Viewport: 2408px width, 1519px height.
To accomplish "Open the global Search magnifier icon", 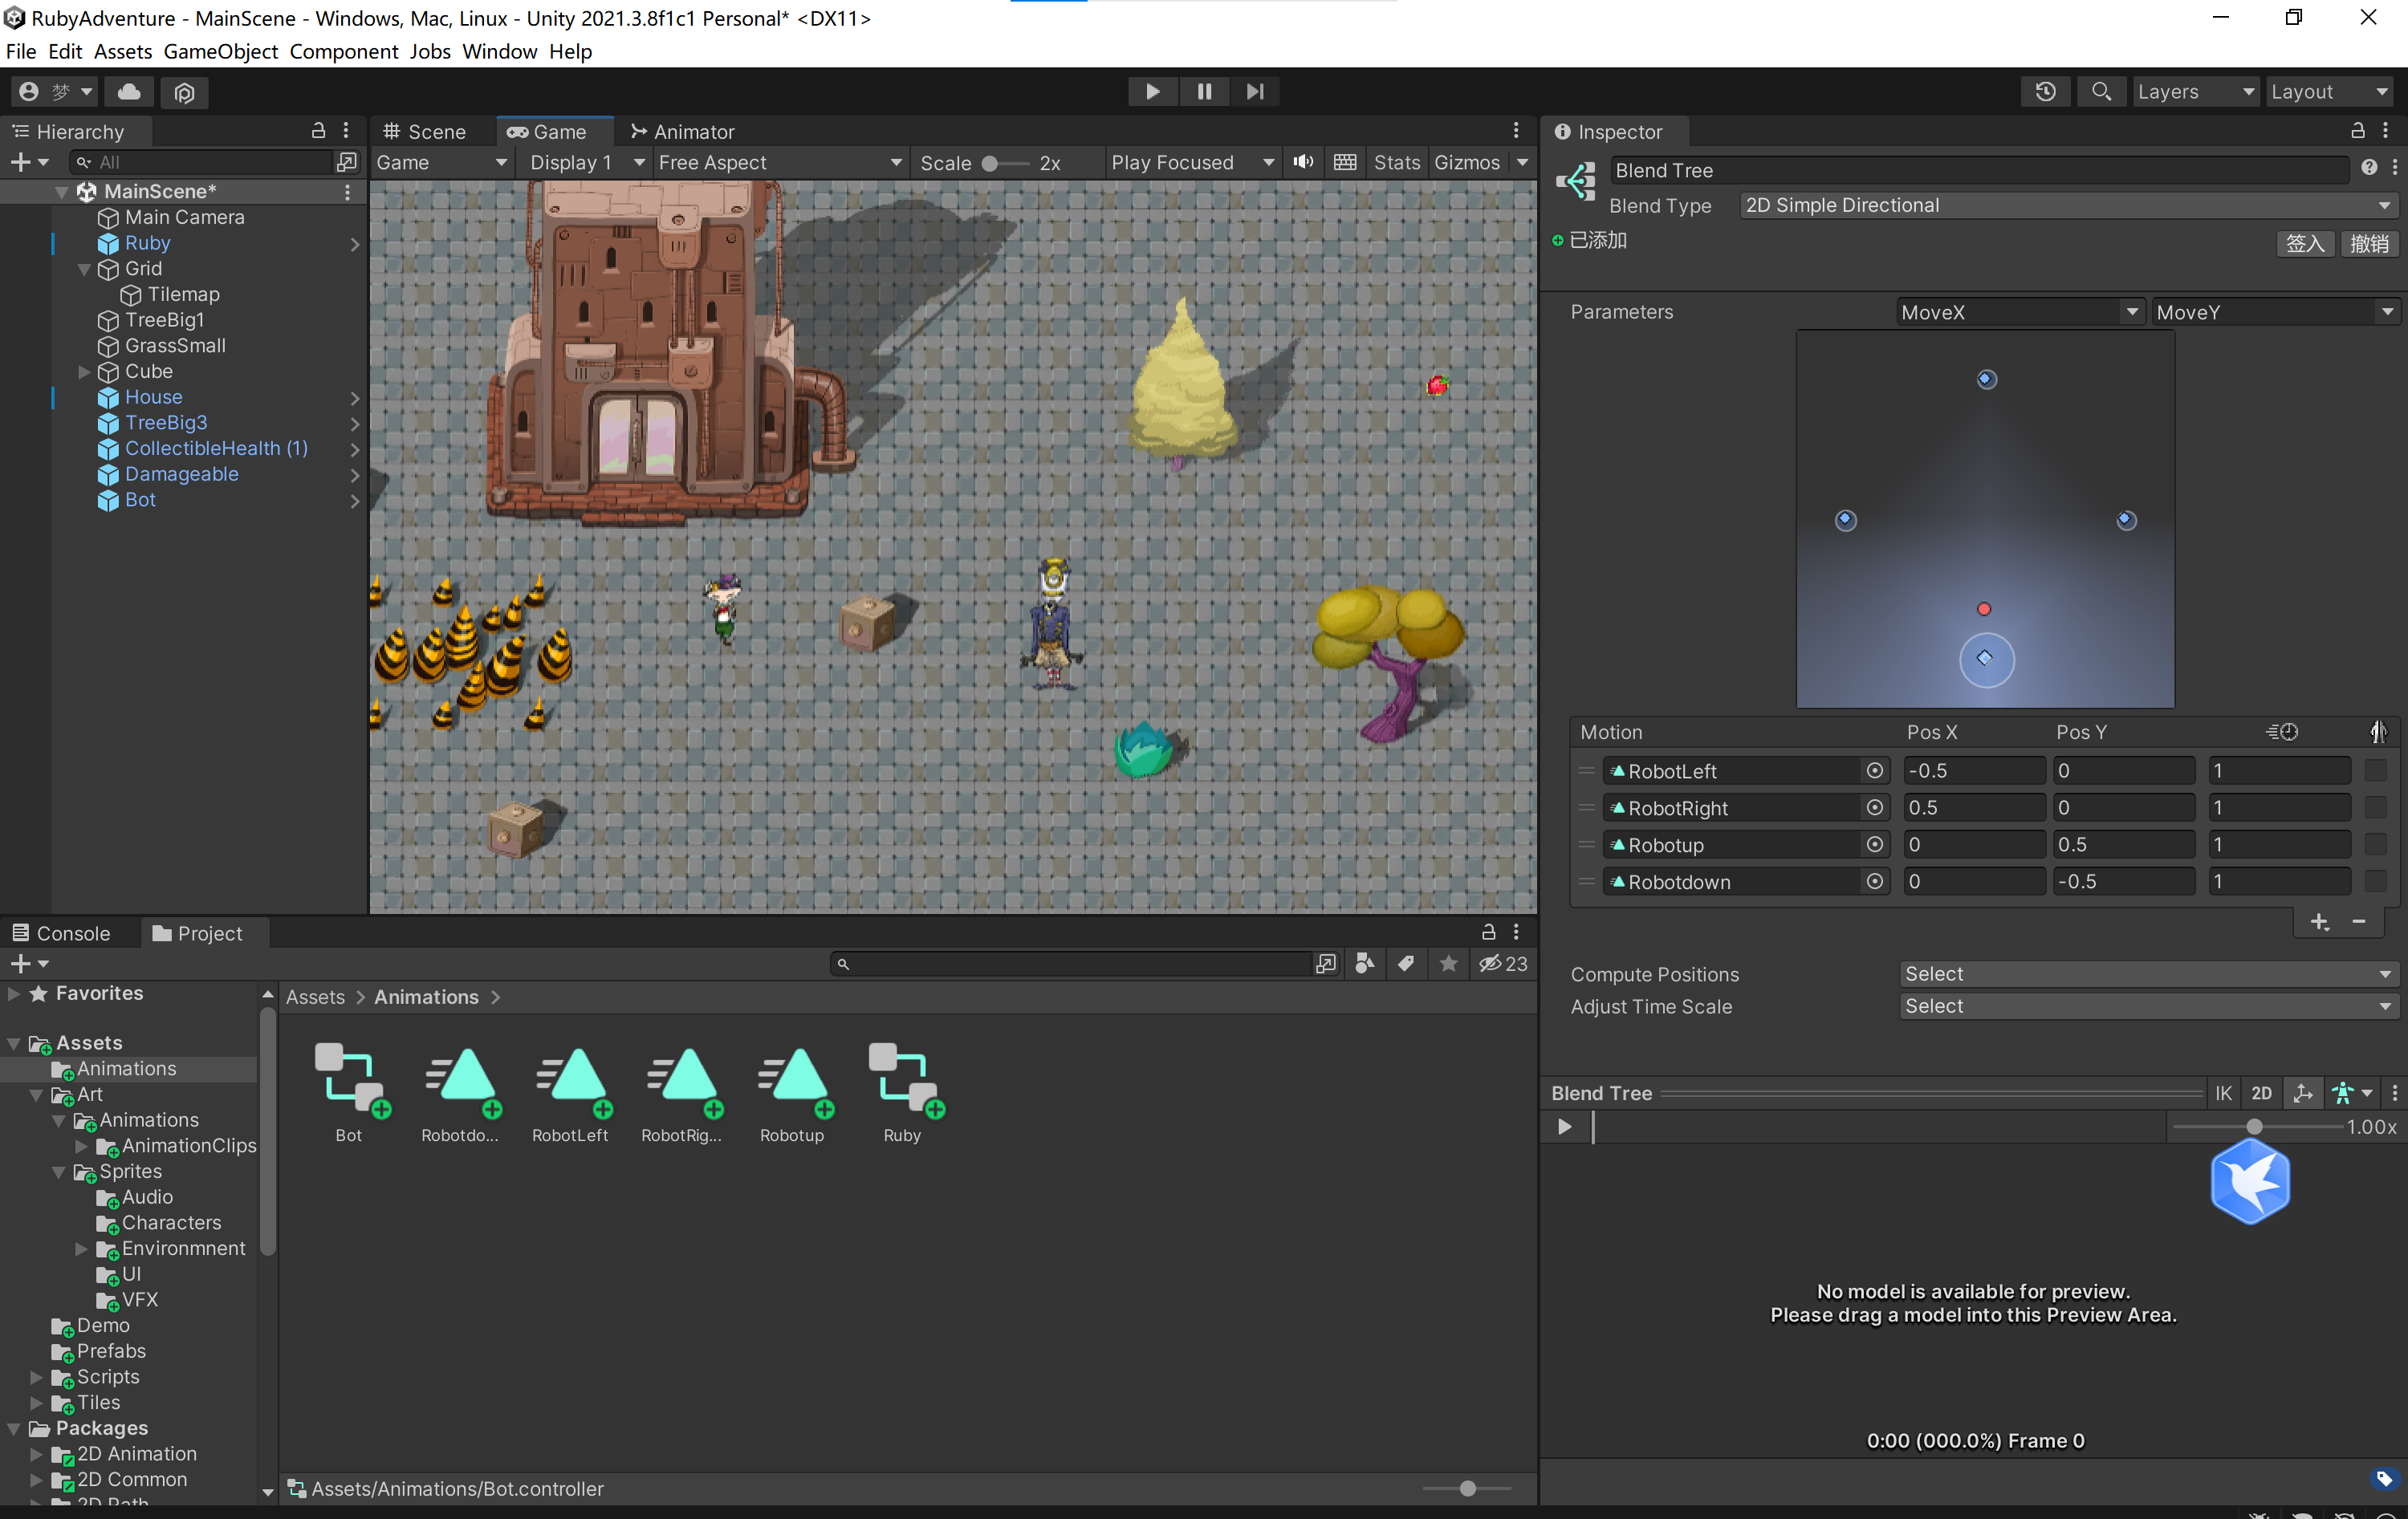I will point(2101,92).
